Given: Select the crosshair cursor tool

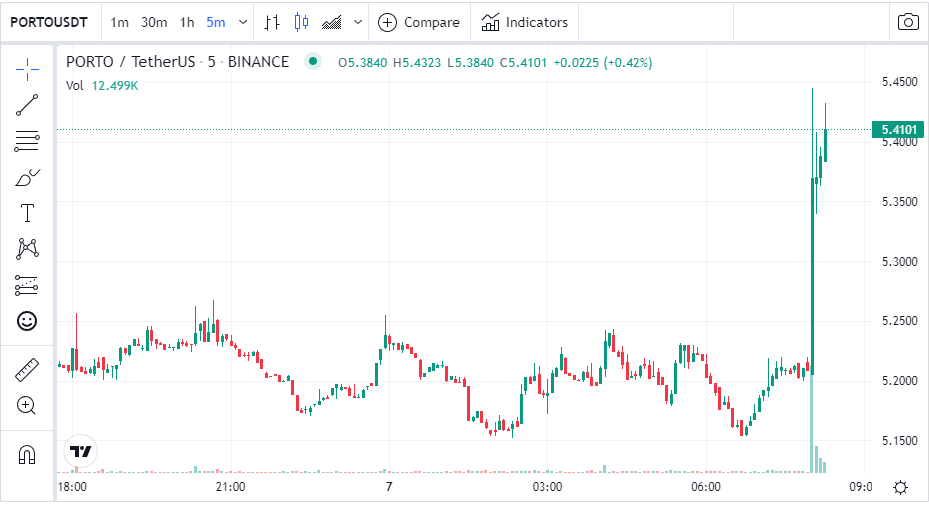Looking at the screenshot, I should [27, 69].
